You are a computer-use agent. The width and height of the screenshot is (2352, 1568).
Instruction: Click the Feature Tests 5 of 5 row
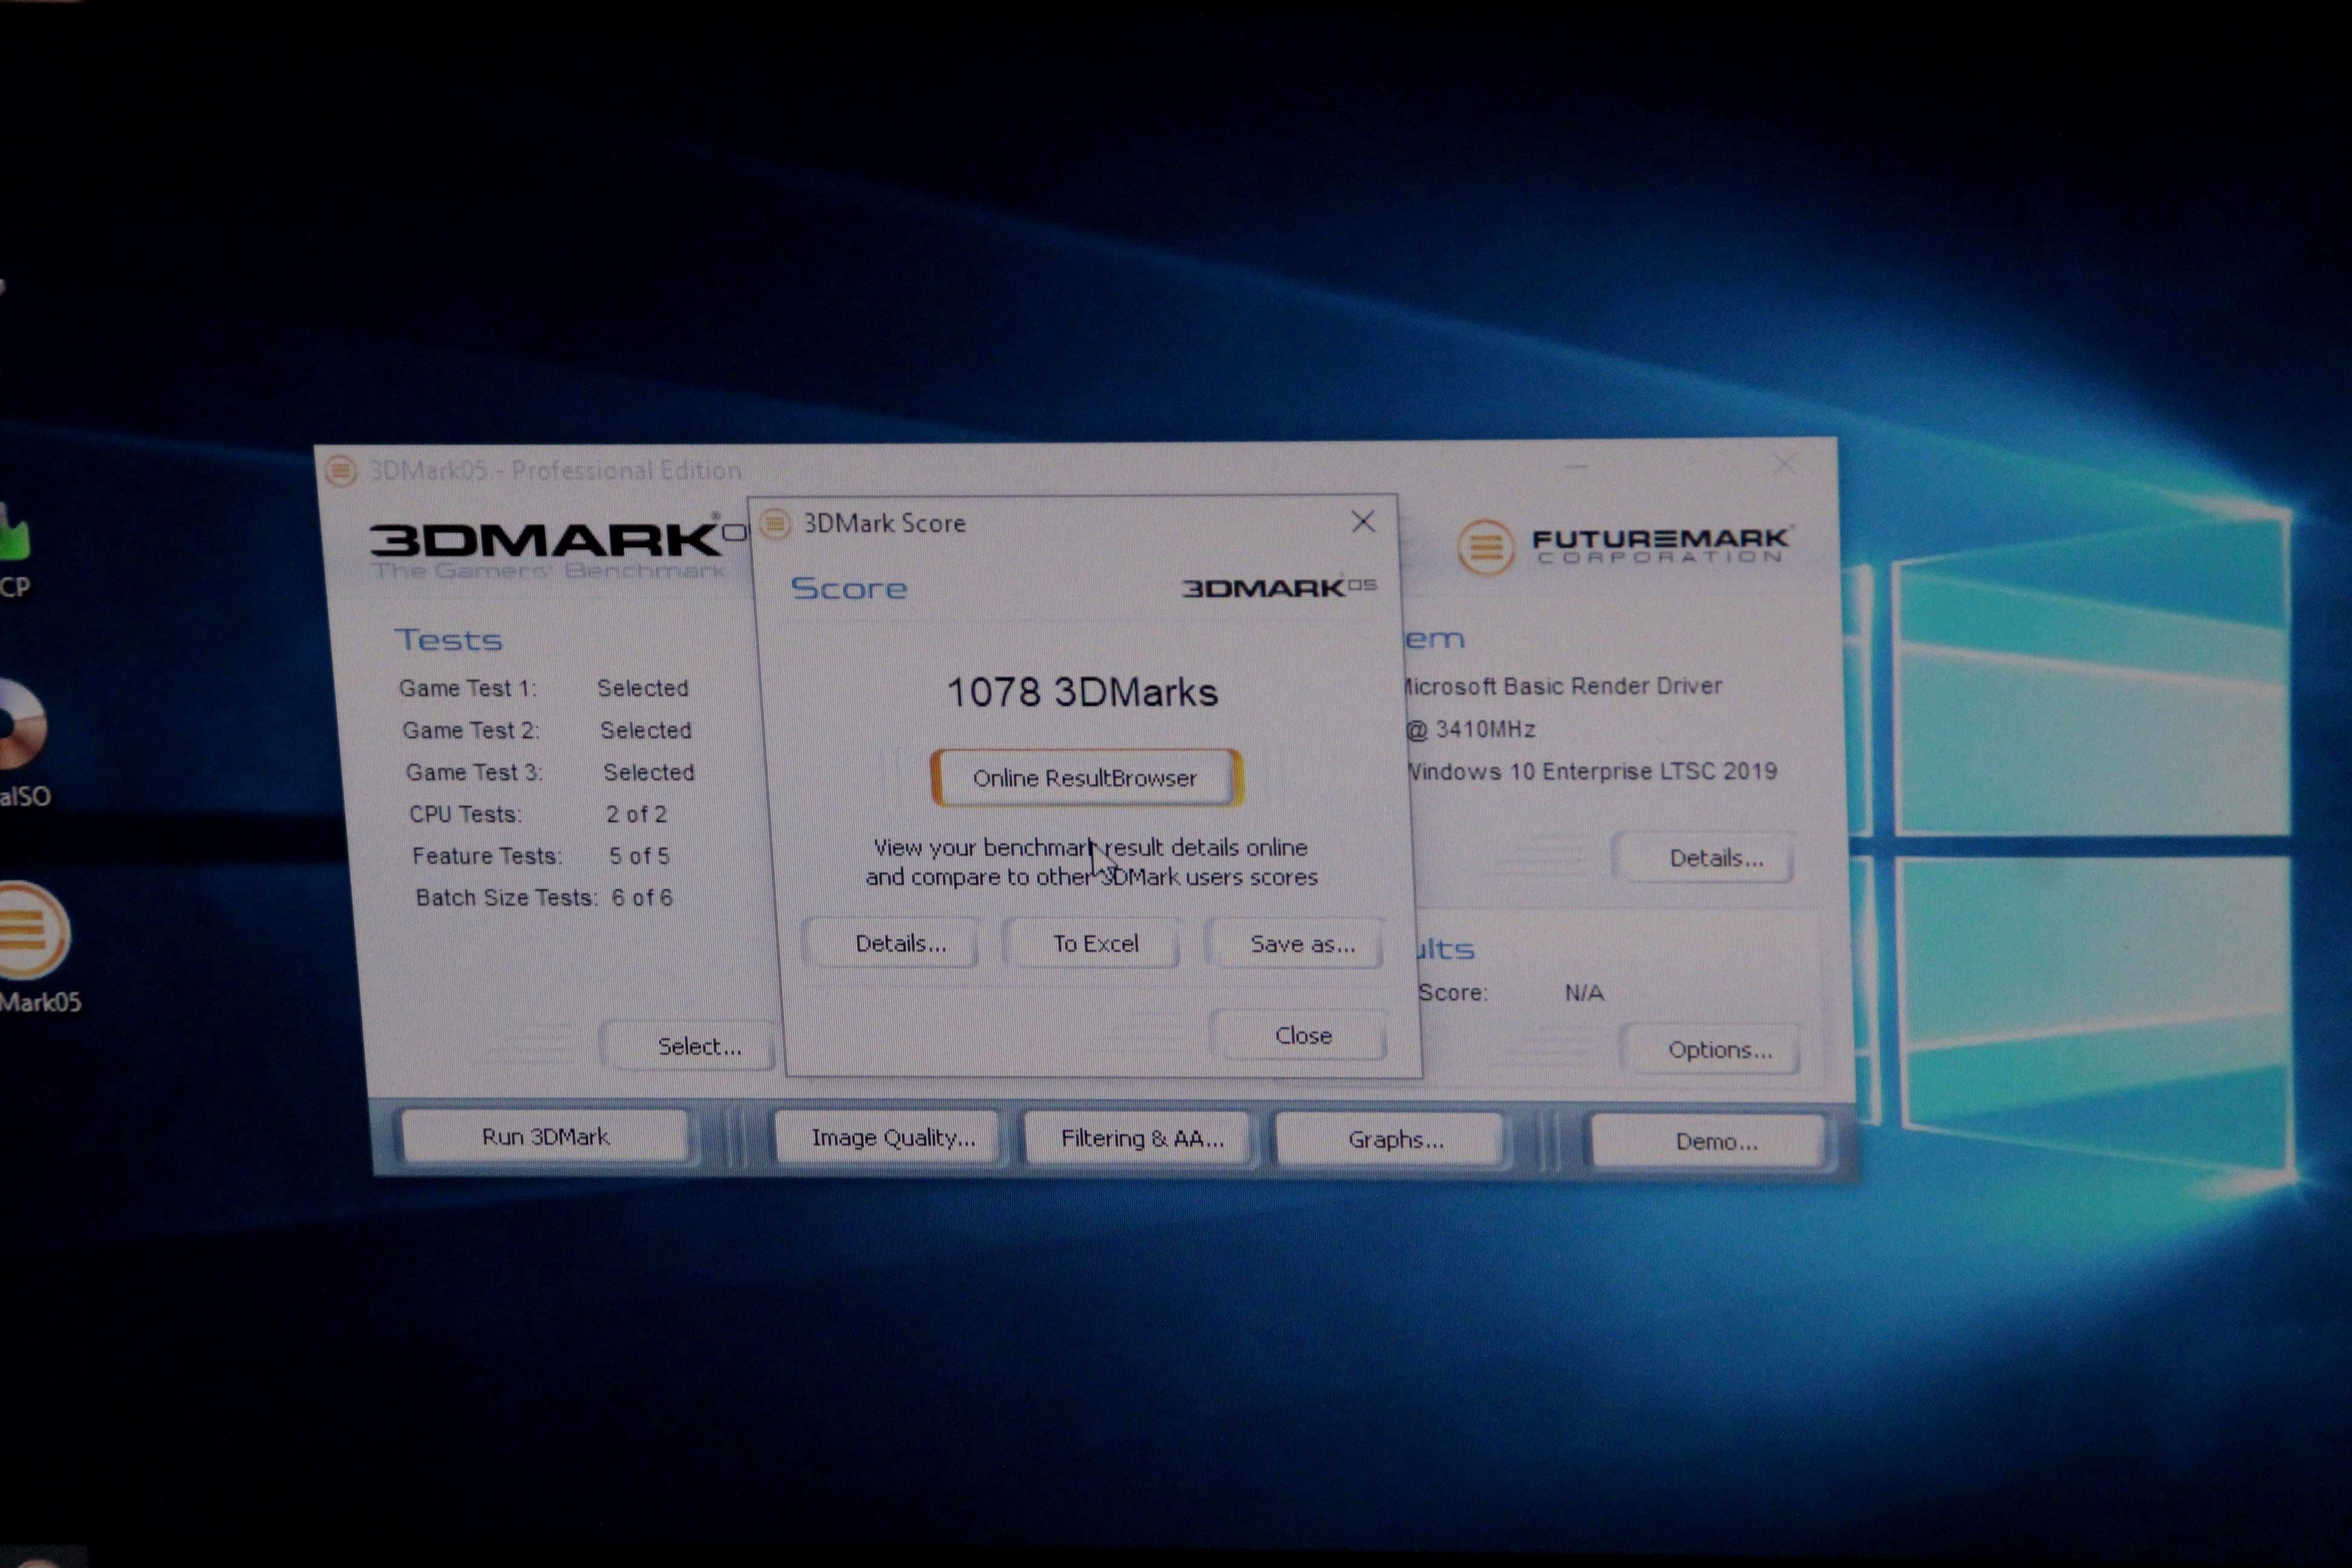tap(541, 856)
